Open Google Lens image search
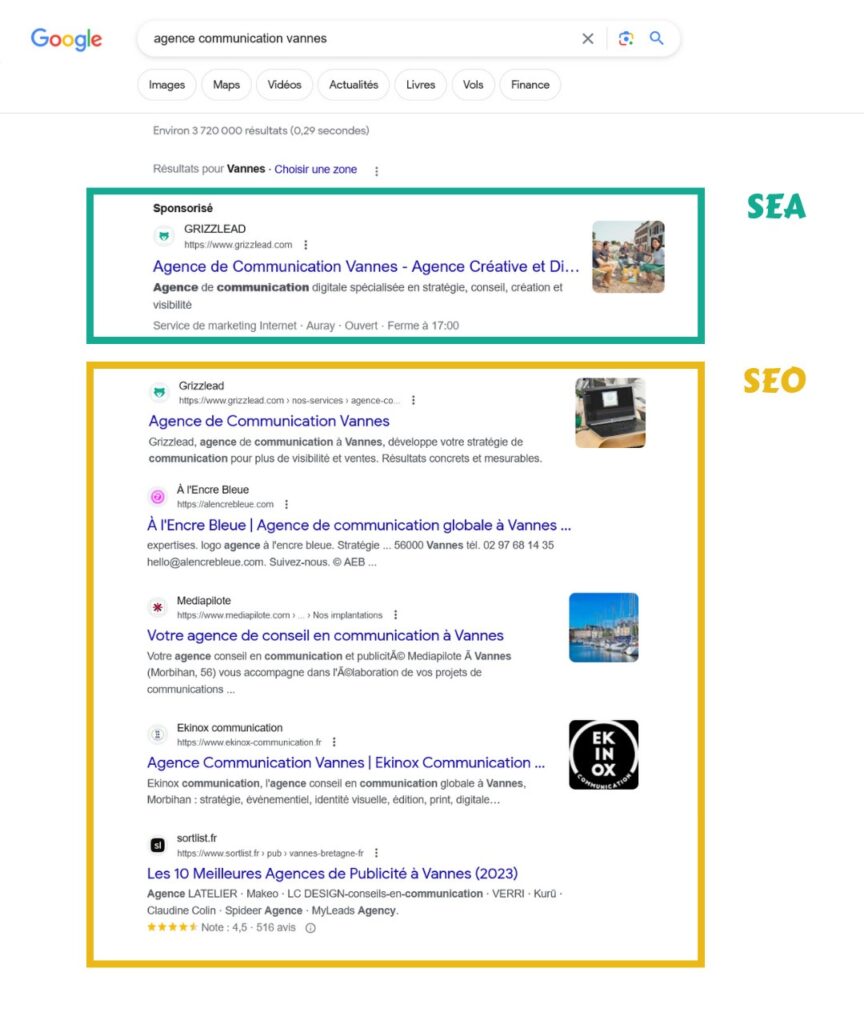 (x=625, y=39)
